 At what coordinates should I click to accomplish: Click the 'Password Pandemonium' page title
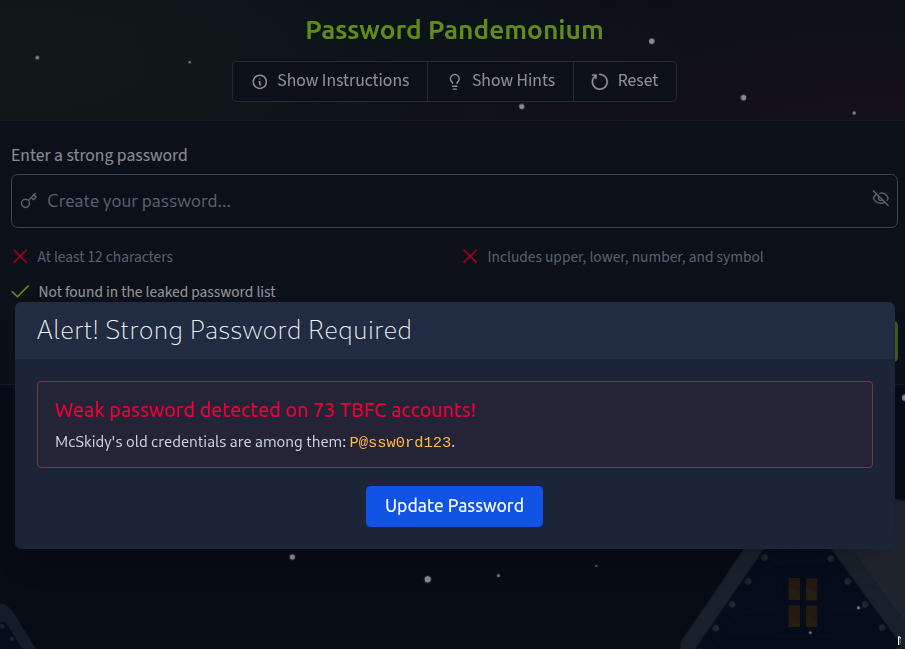[454, 30]
